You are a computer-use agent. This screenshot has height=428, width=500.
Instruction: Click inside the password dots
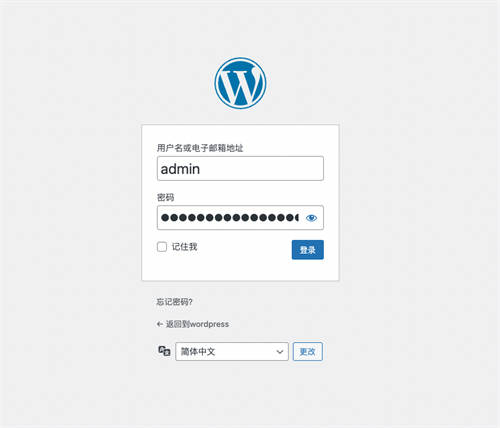pyautogui.click(x=229, y=218)
